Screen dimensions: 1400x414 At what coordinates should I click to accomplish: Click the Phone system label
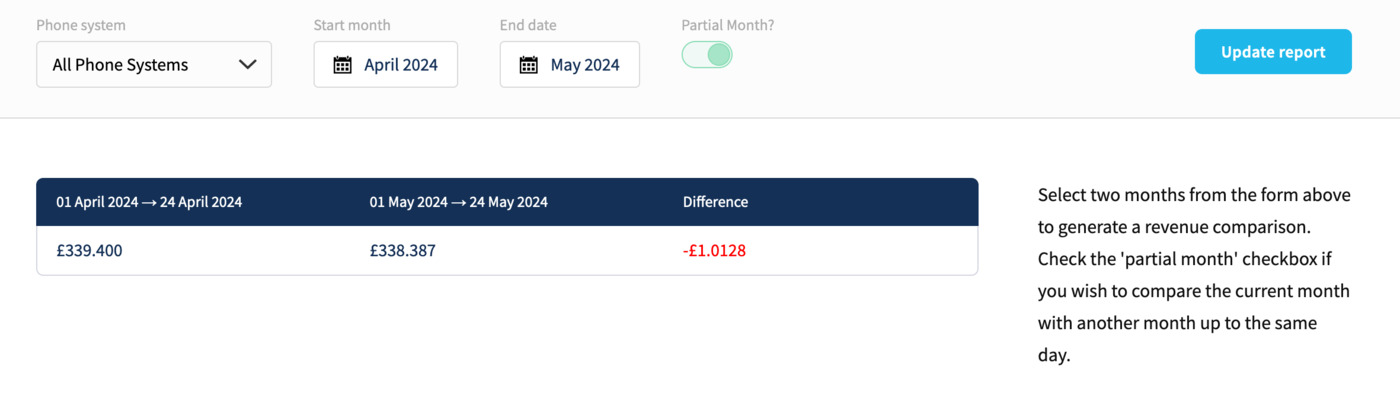click(81, 25)
